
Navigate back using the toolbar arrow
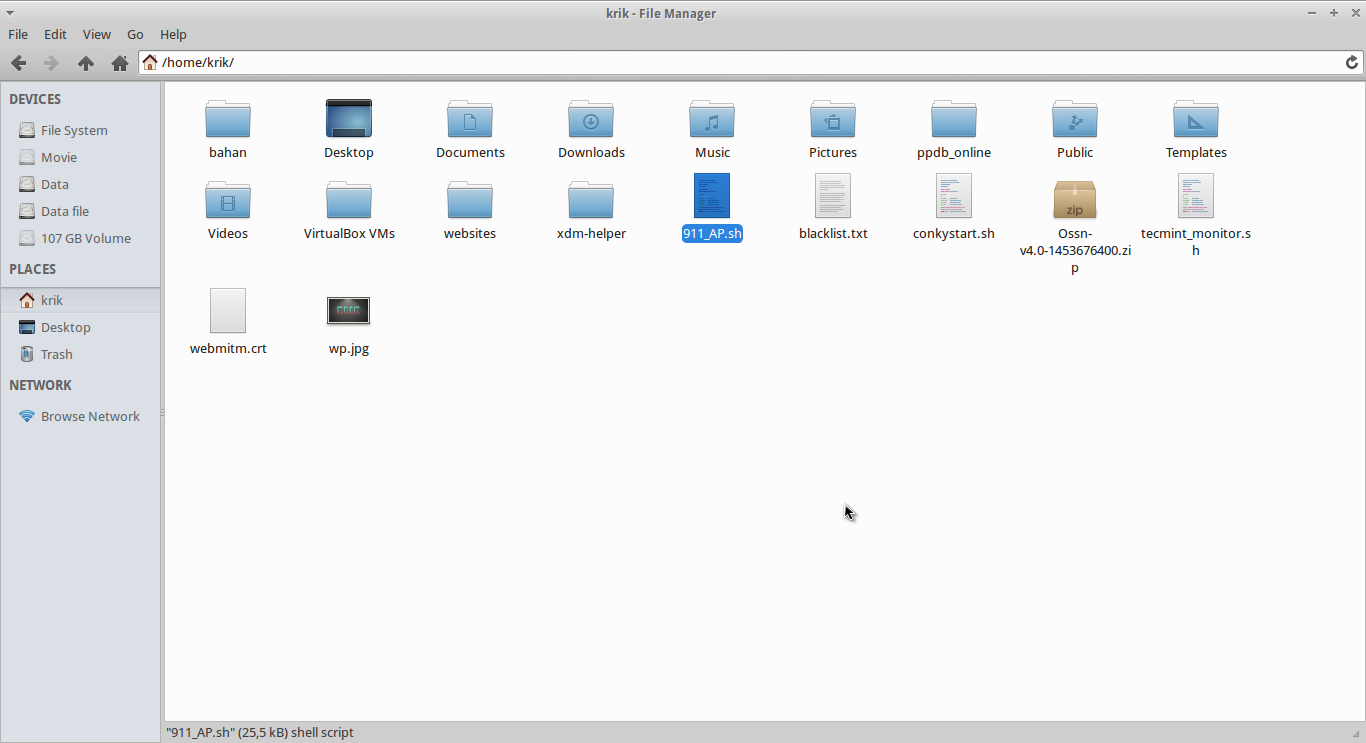tap(18, 62)
